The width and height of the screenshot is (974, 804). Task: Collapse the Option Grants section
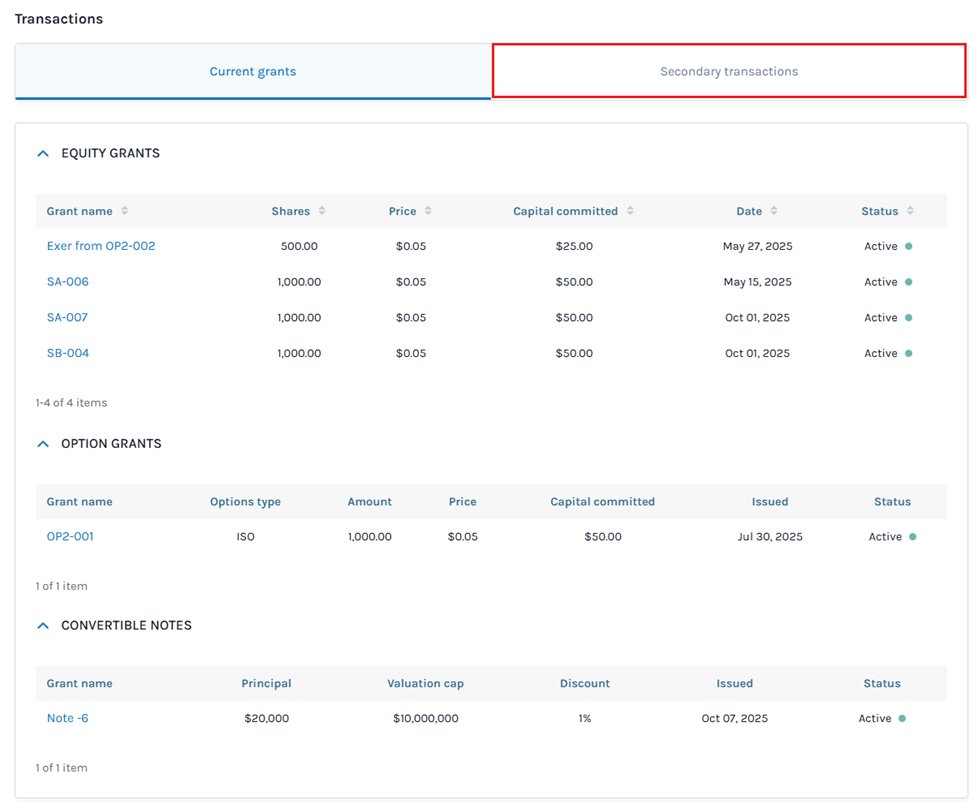(x=43, y=444)
